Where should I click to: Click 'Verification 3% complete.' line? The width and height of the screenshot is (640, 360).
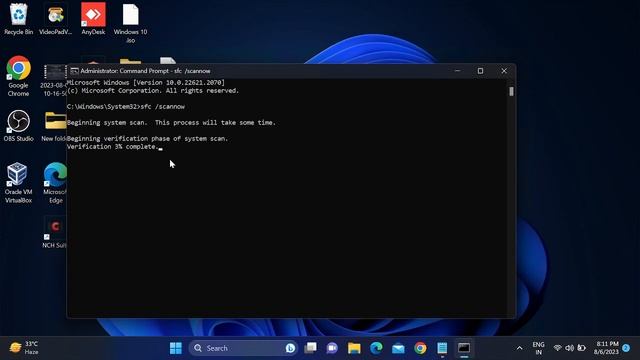(x=112, y=147)
